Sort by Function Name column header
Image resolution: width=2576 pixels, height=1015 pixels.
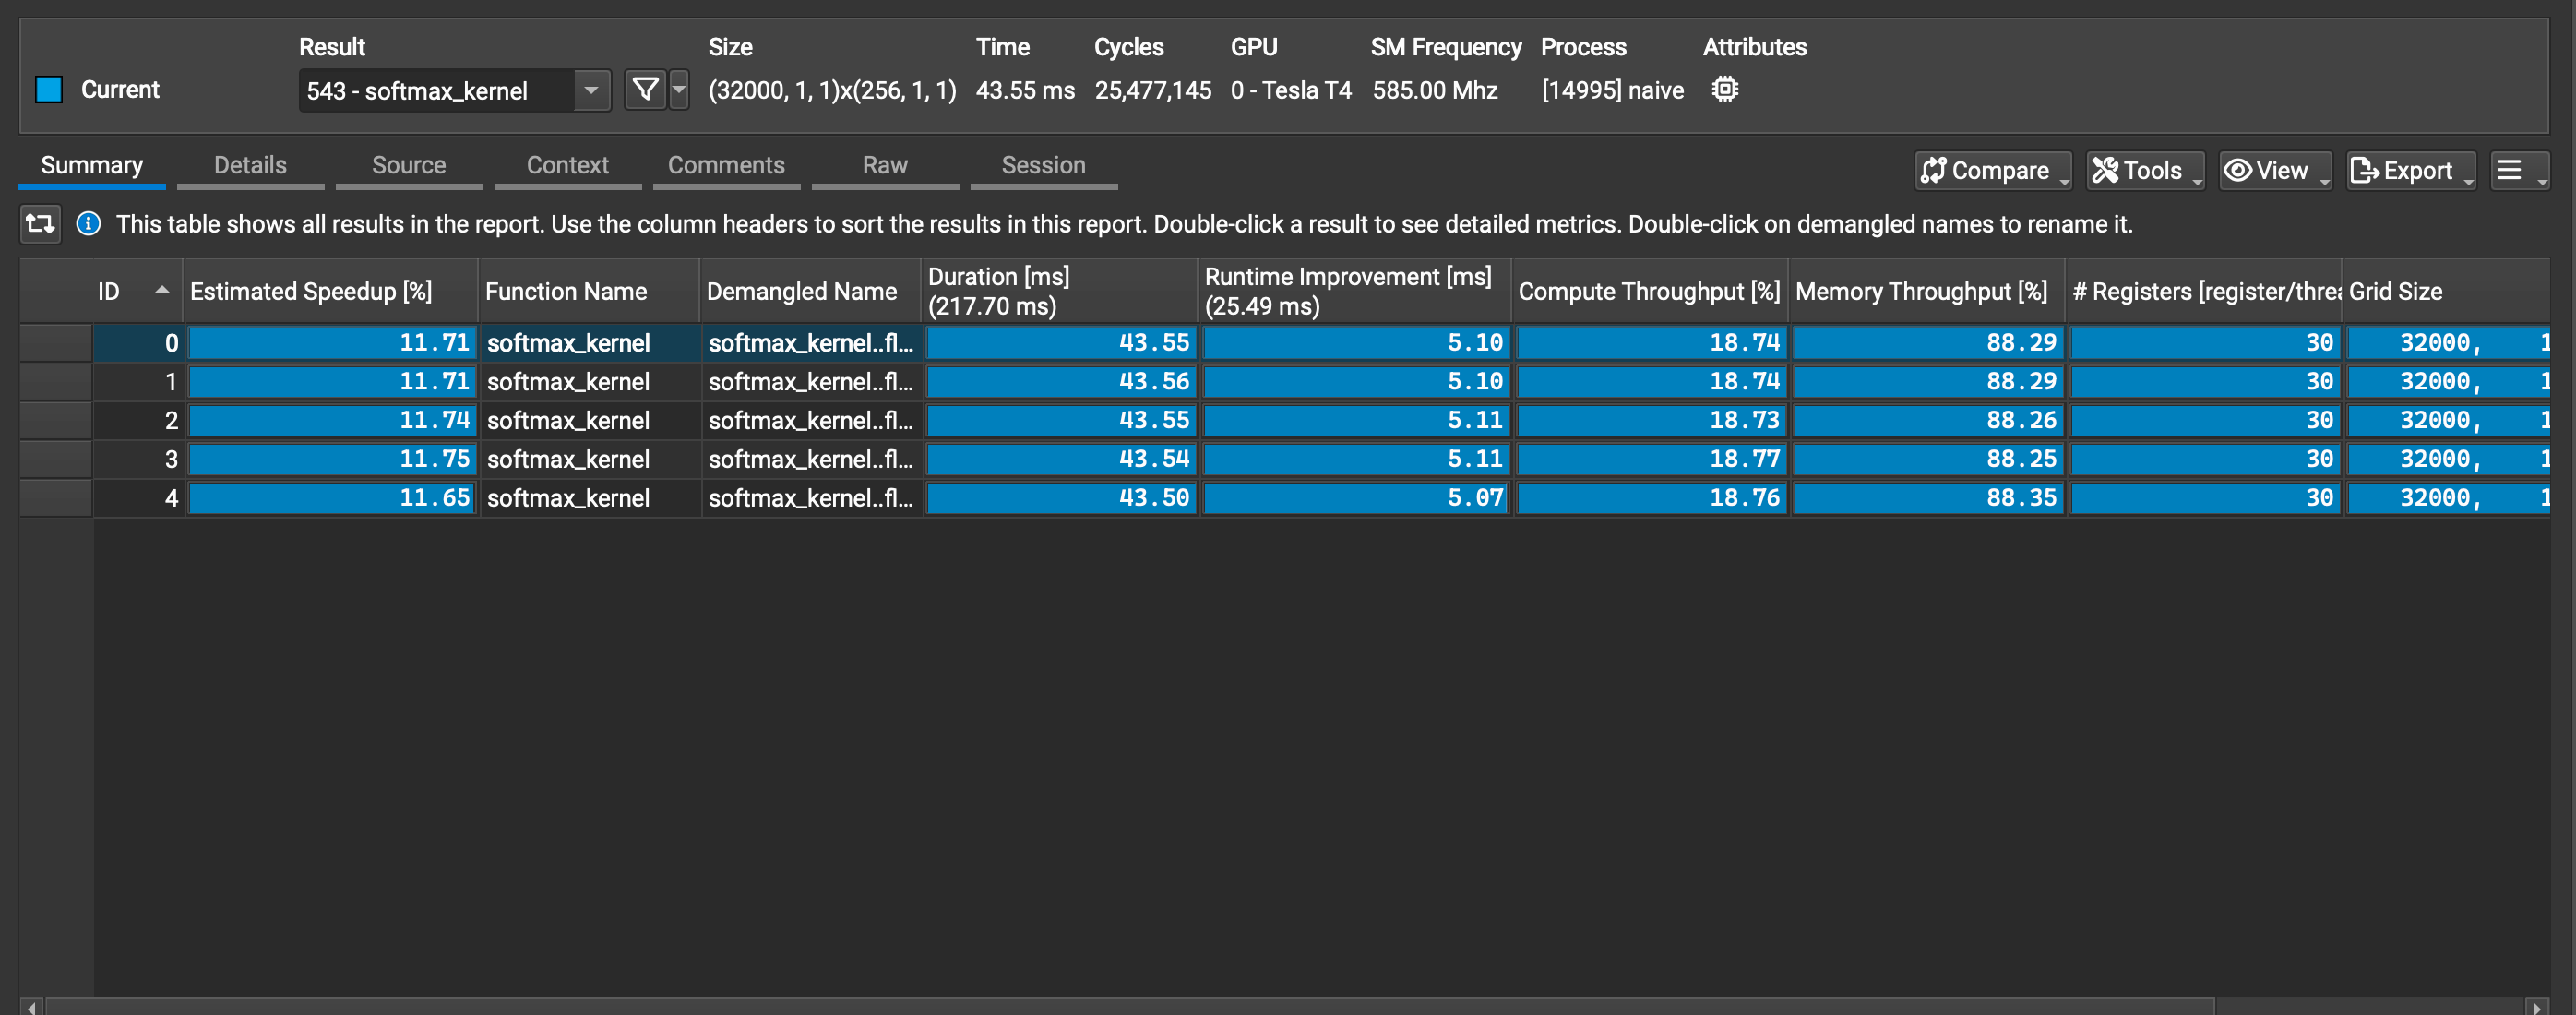point(590,291)
